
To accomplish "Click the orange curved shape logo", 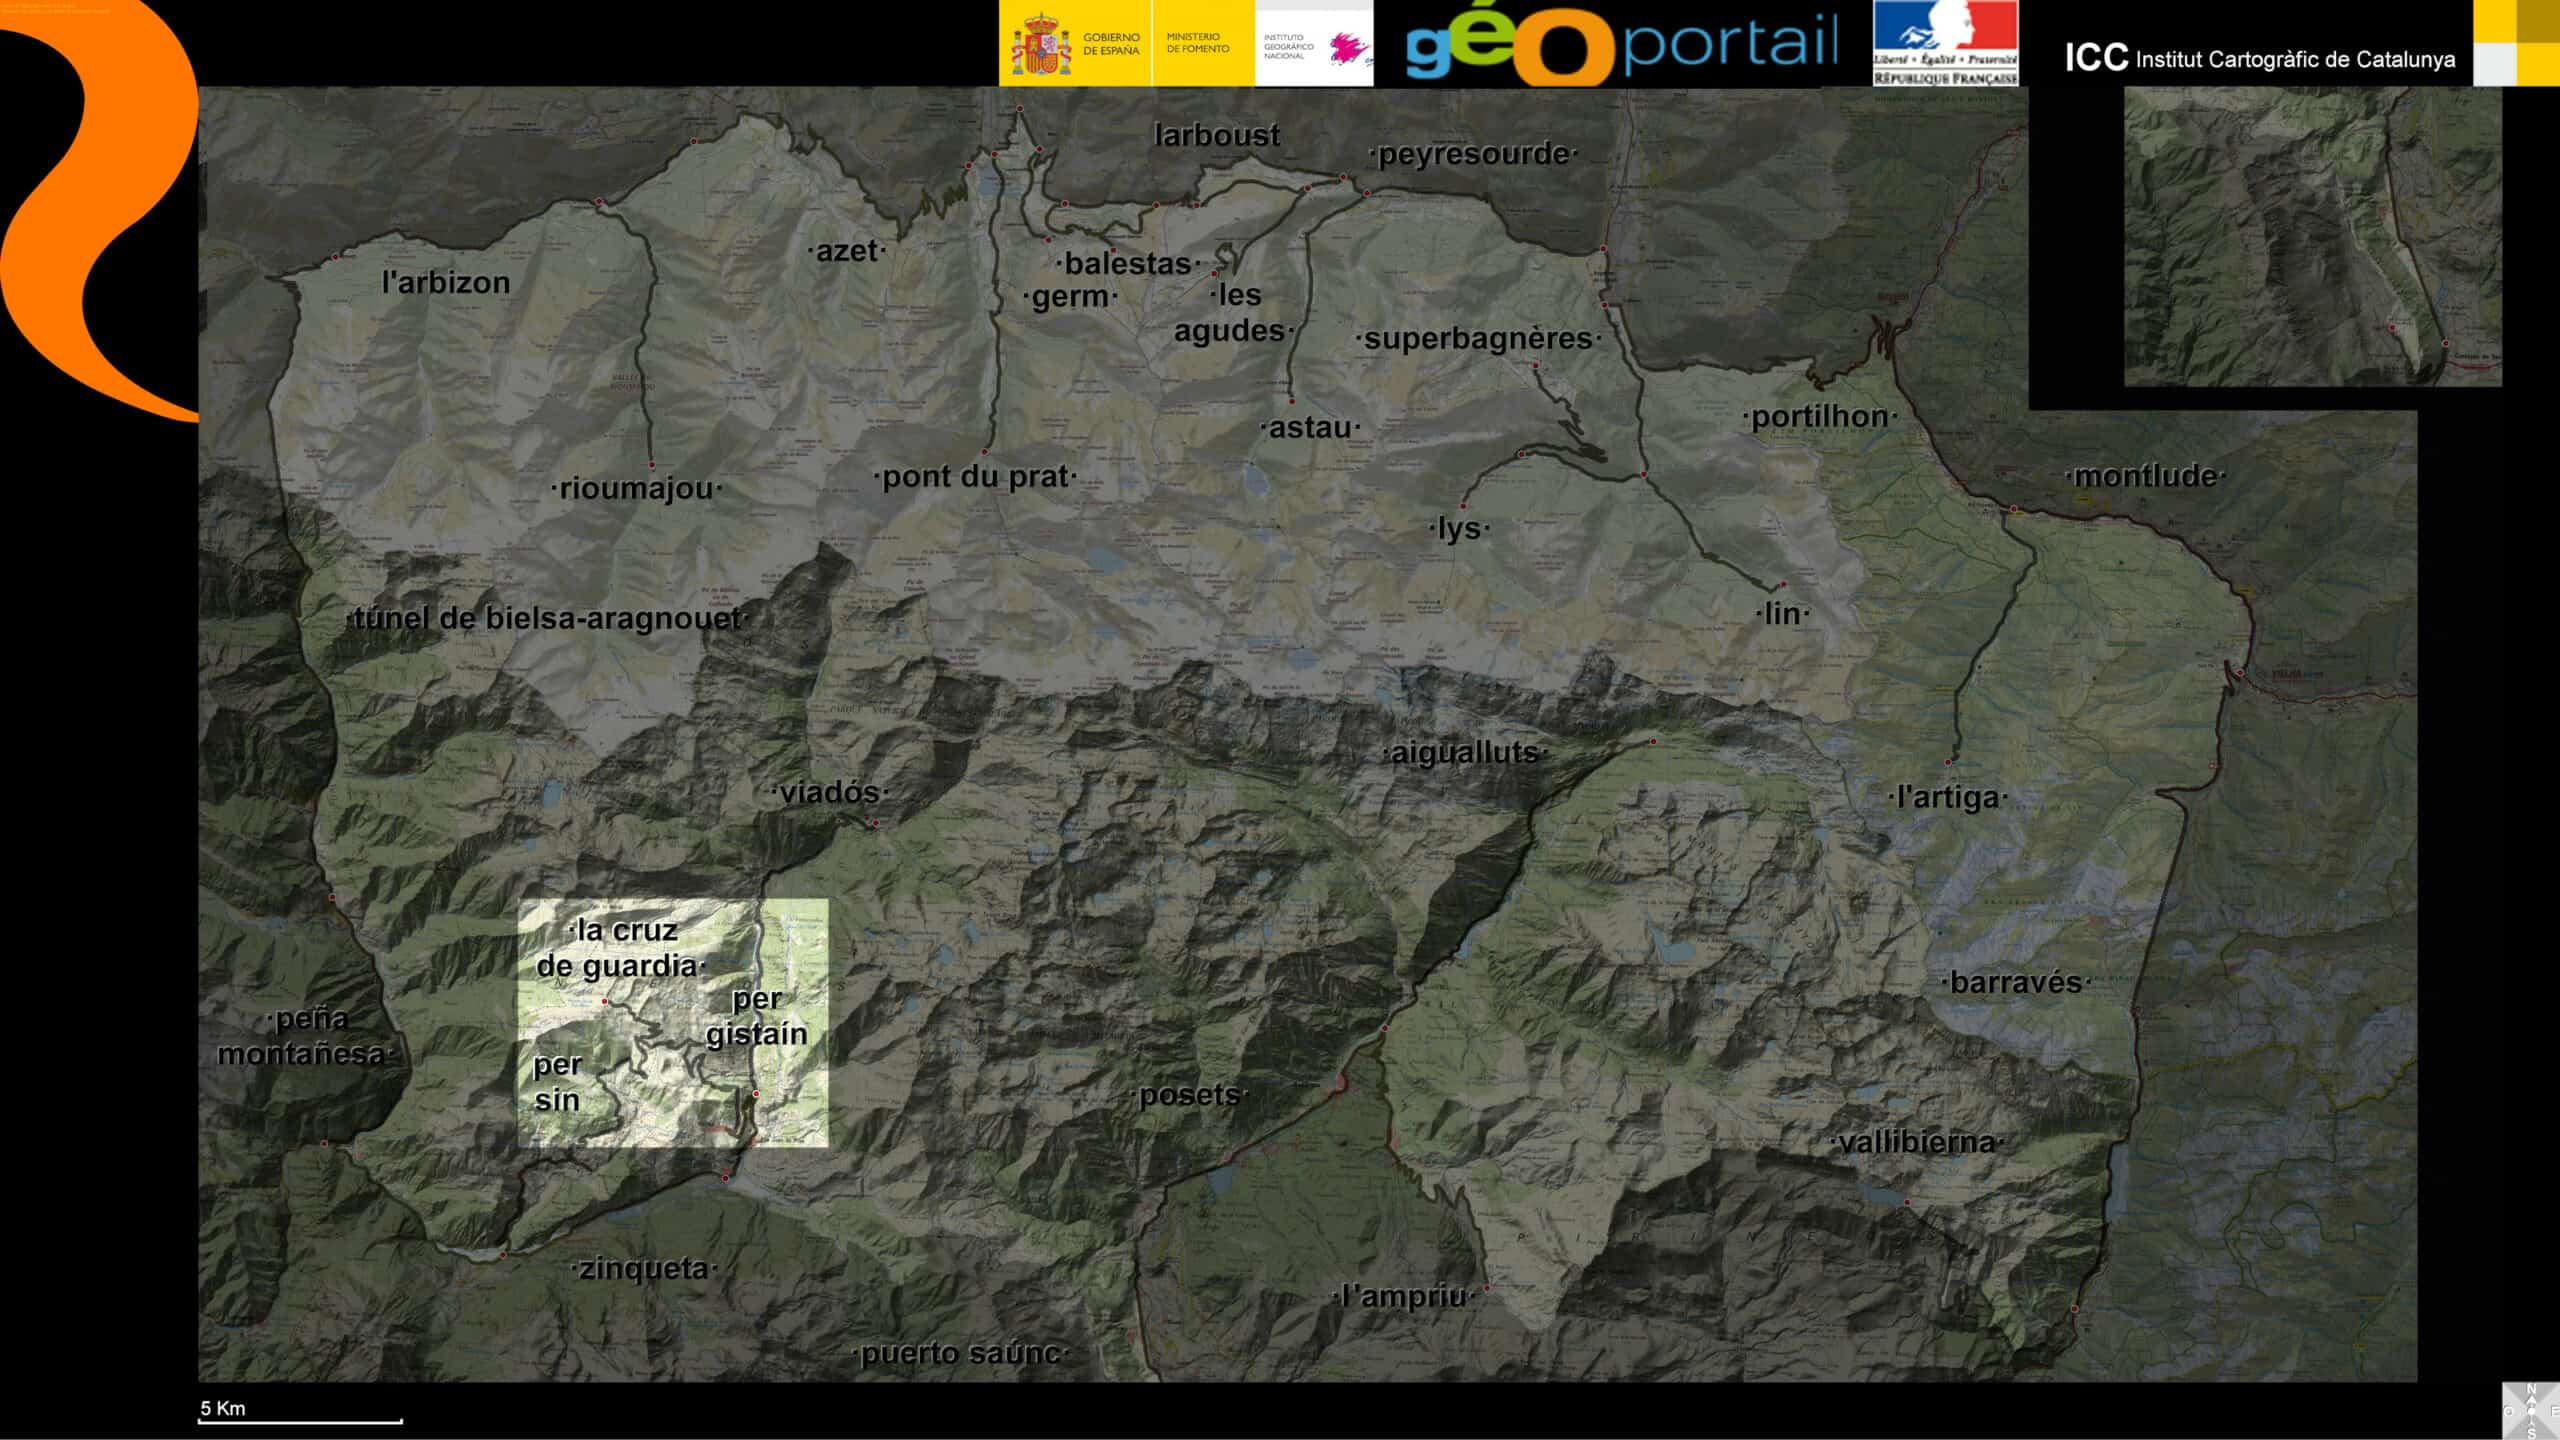I will (95, 210).
